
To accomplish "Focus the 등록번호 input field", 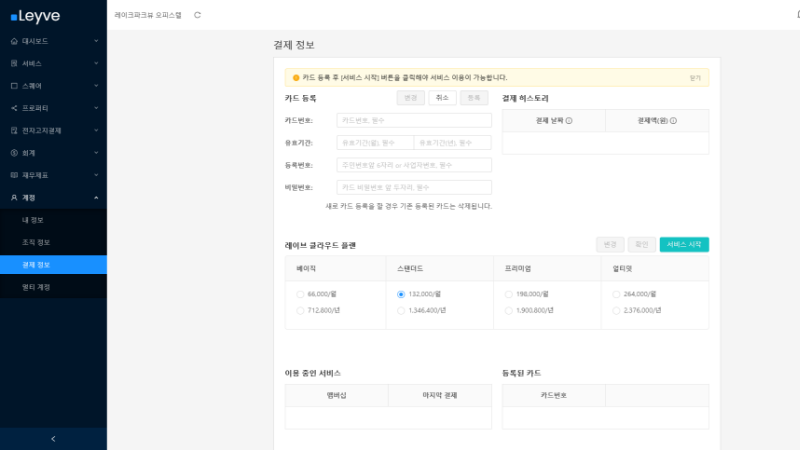I will (x=414, y=165).
